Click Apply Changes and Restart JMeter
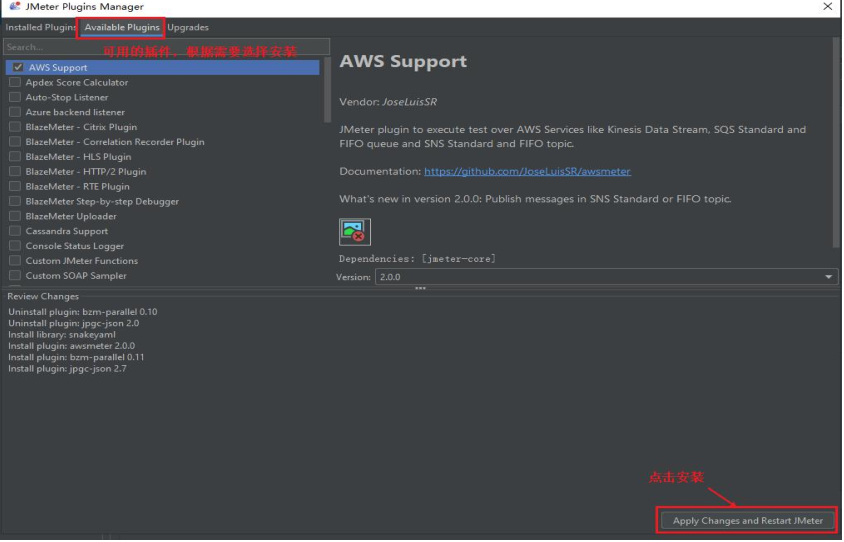Viewport: 844px width, 542px height. (x=748, y=520)
